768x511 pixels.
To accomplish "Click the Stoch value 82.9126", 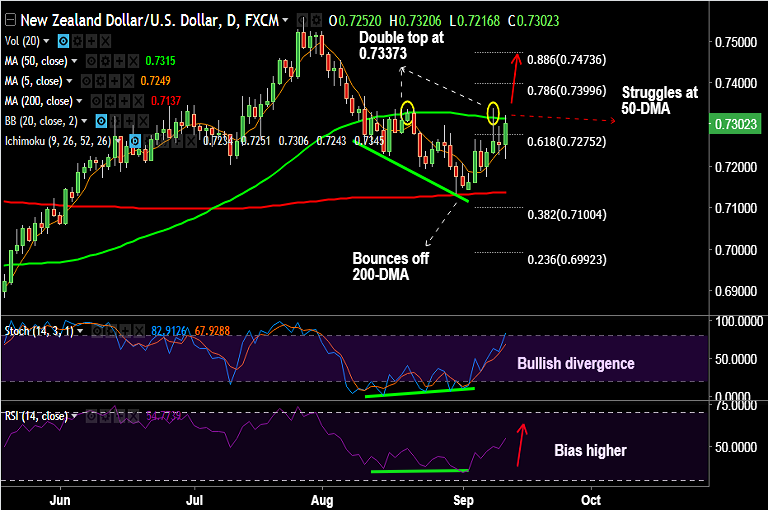I will tap(169, 331).
